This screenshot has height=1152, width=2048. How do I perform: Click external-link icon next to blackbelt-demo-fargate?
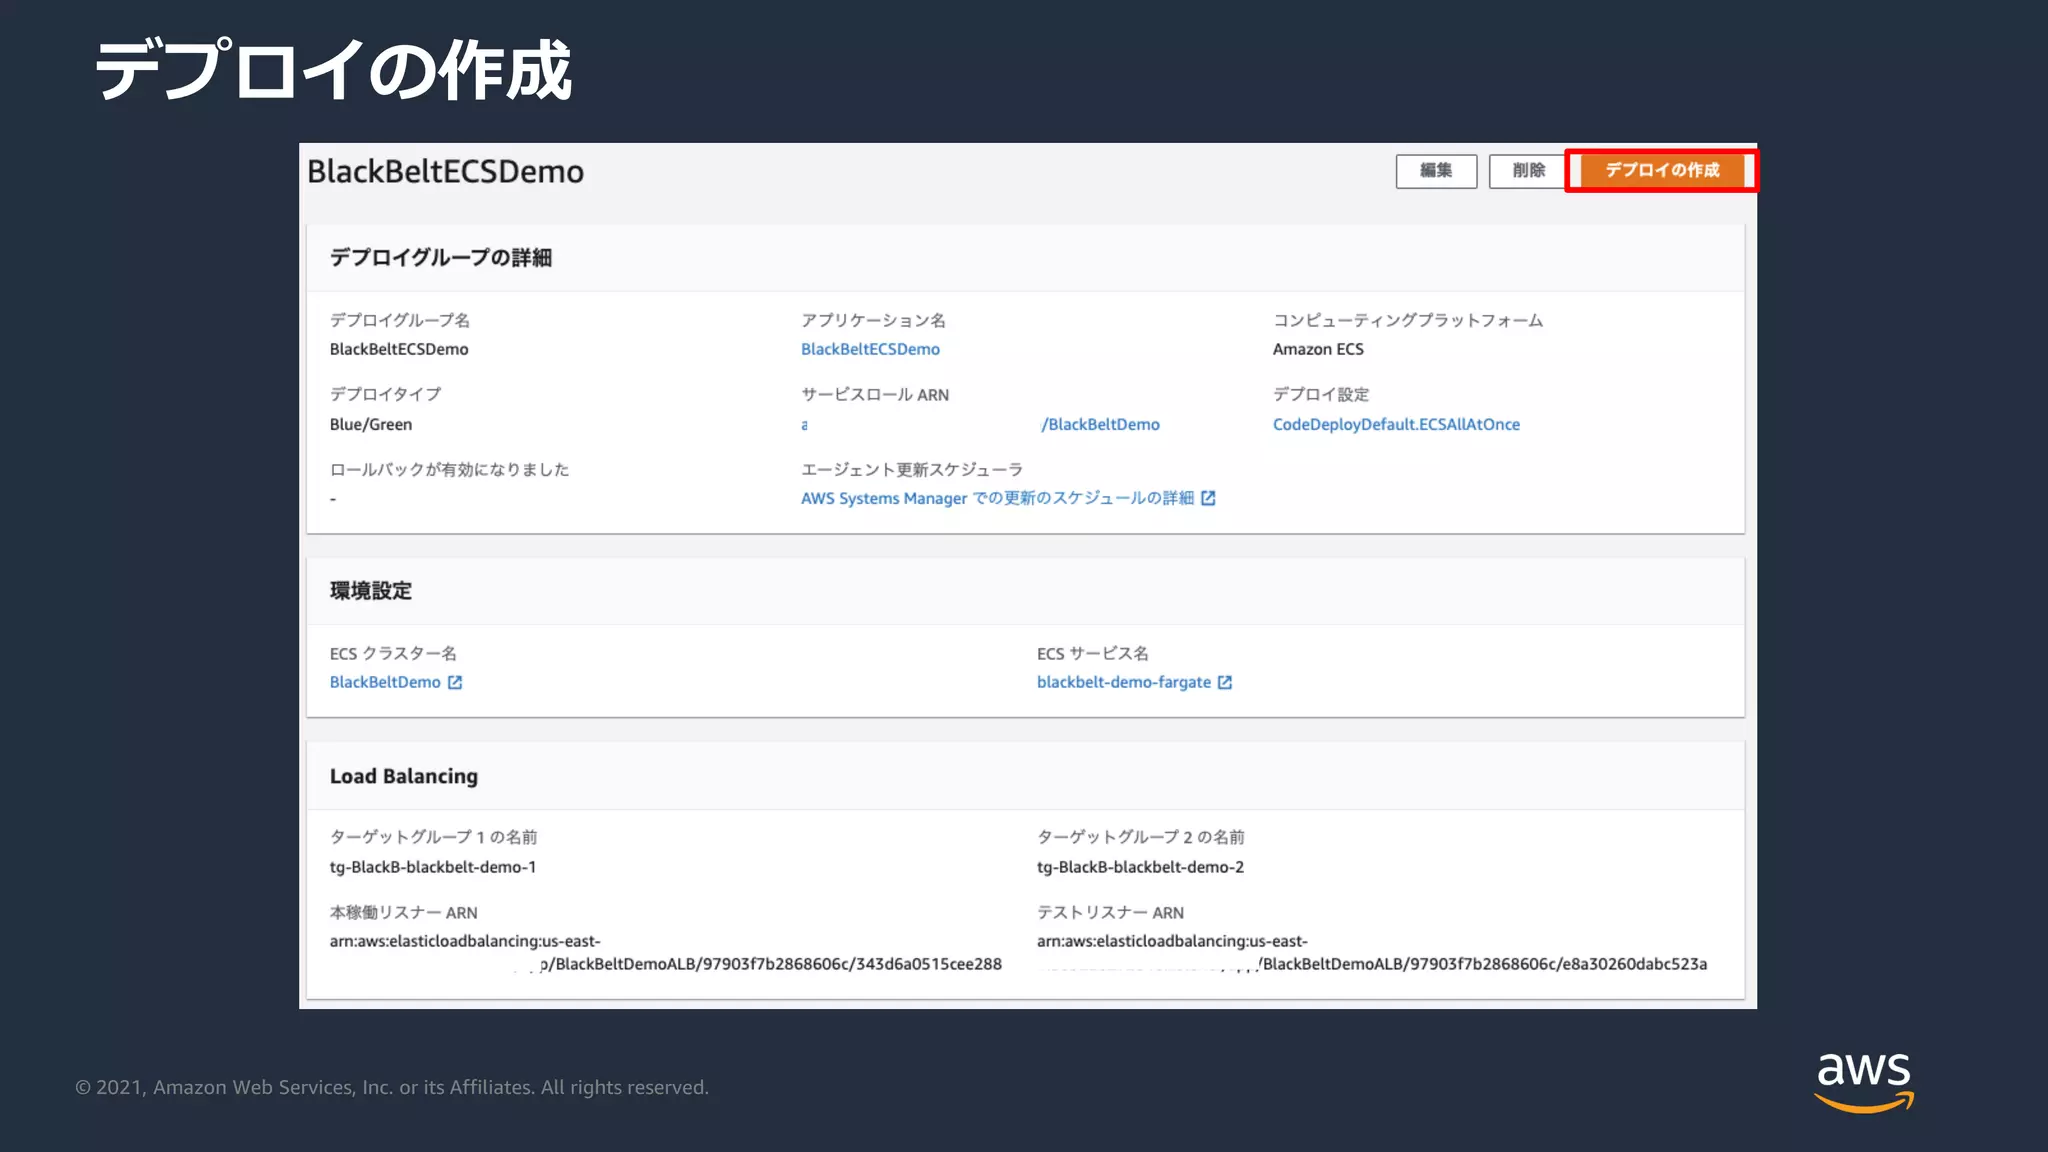click(1225, 682)
